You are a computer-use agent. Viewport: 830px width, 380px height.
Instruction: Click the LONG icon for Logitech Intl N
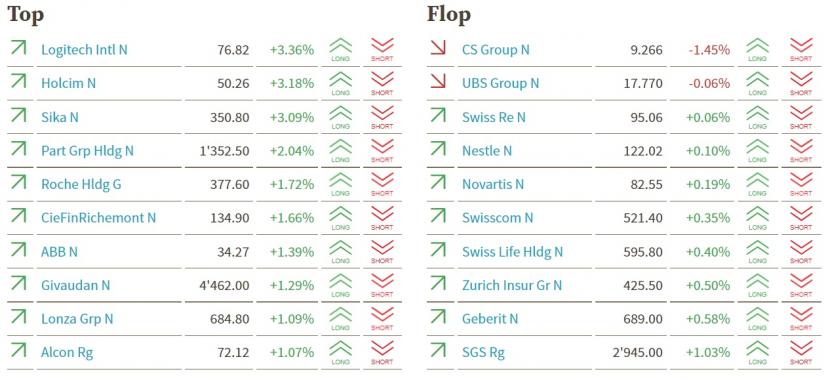(340, 50)
